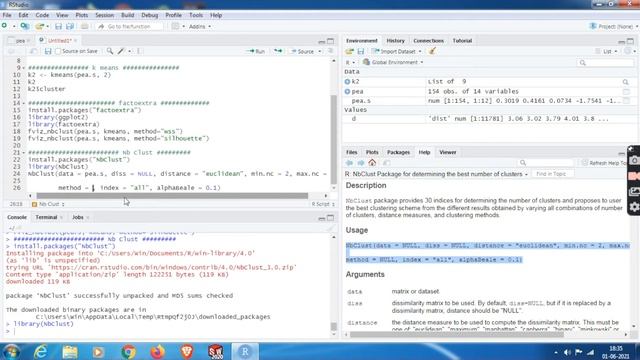Save all open documents
This screenshot has height=360, width=640.
[70, 26]
